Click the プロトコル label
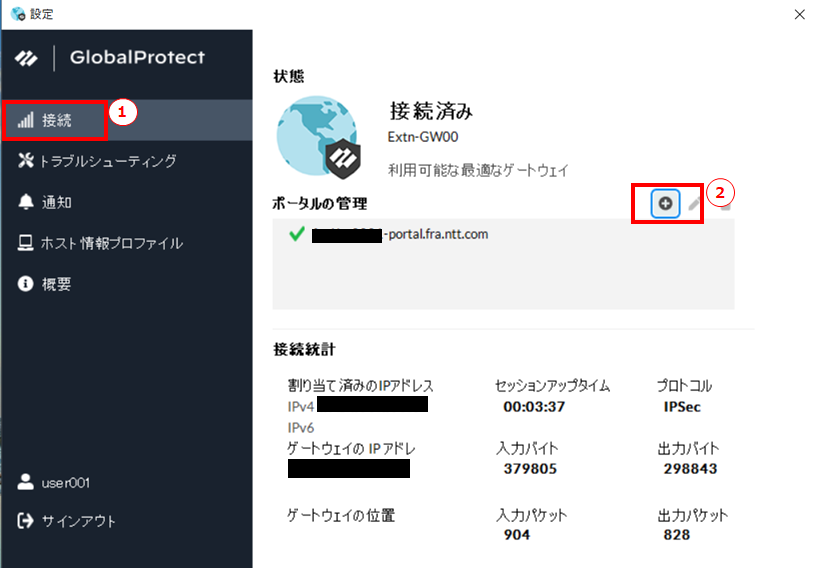This screenshot has height=568, width=816. 684,385
